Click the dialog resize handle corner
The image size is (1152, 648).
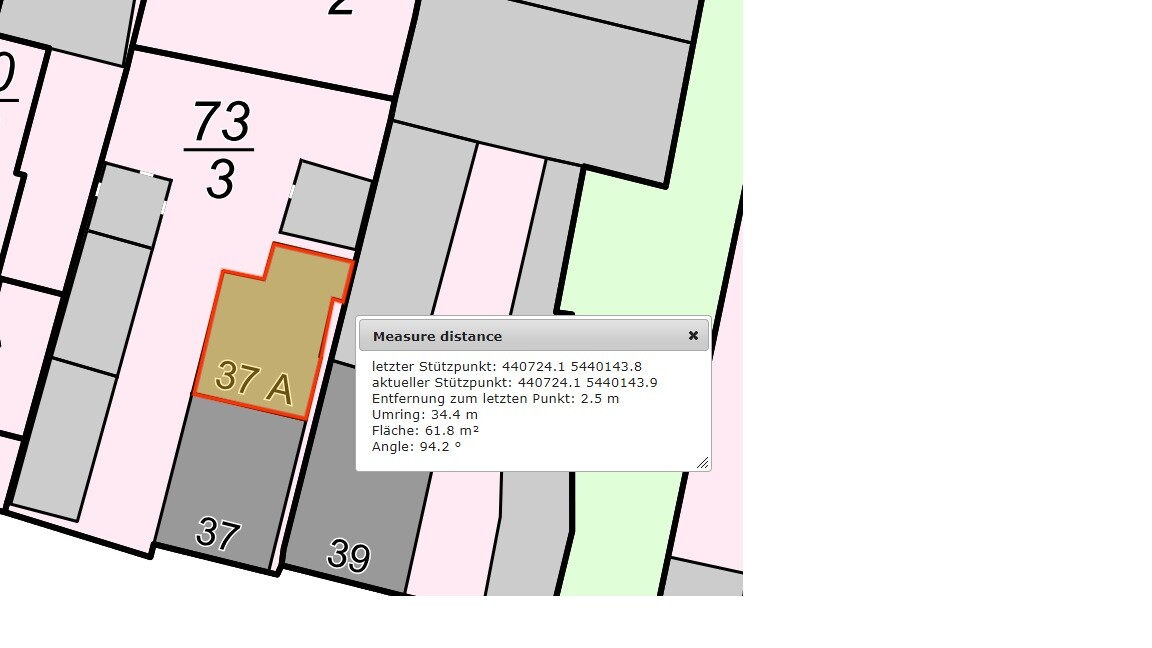coord(702,462)
